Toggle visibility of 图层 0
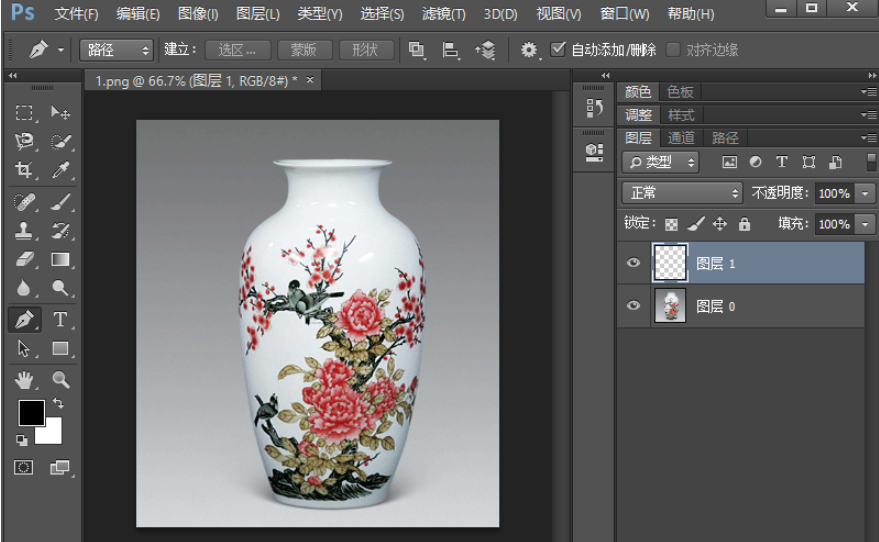This screenshot has width=879, height=542. point(633,306)
